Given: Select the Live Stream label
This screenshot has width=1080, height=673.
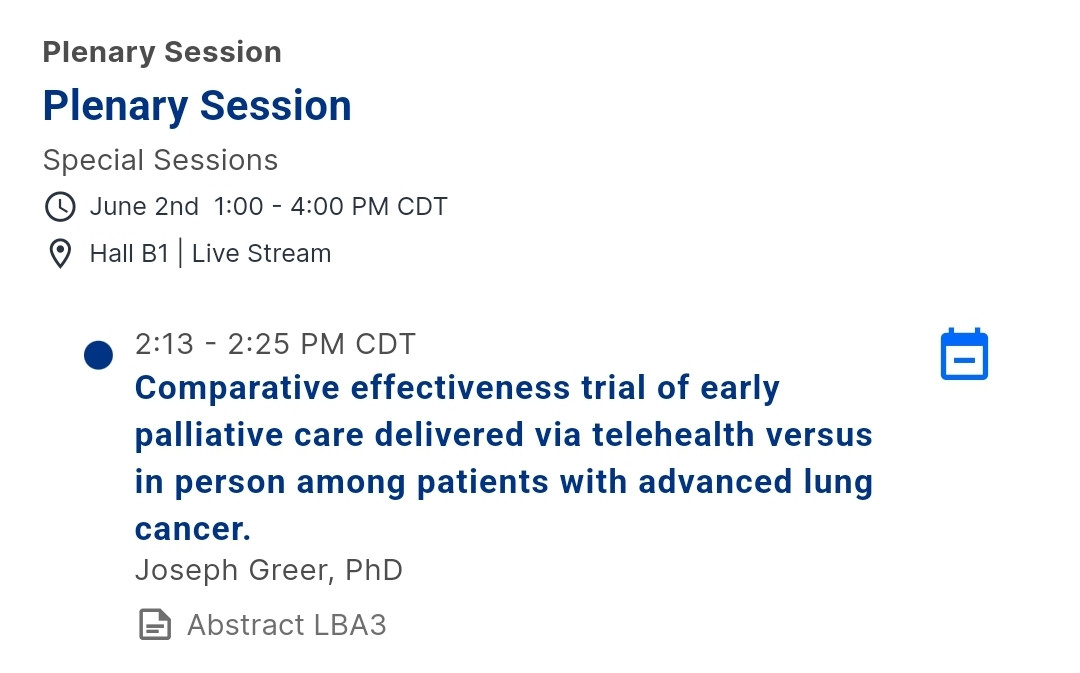Looking at the screenshot, I should coord(261,254).
